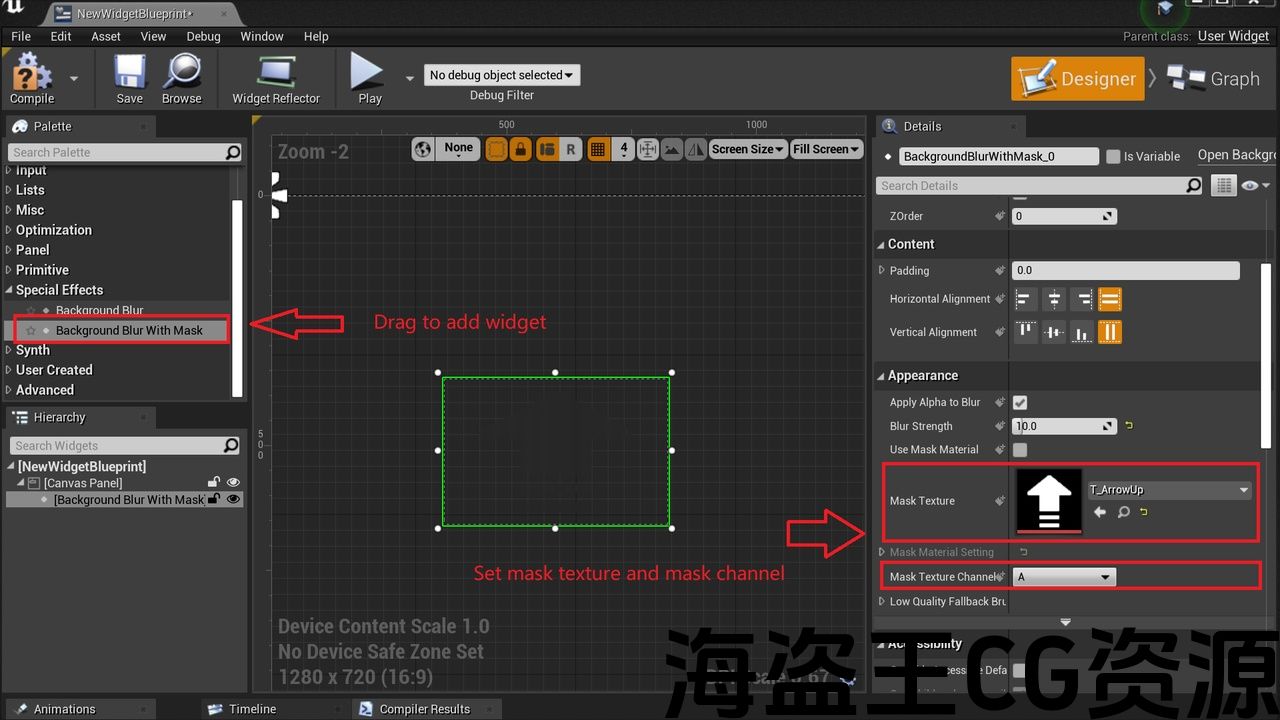This screenshot has height=720, width=1280.
Task: Check the Is Variable checkbox
Action: pos(1113,156)
